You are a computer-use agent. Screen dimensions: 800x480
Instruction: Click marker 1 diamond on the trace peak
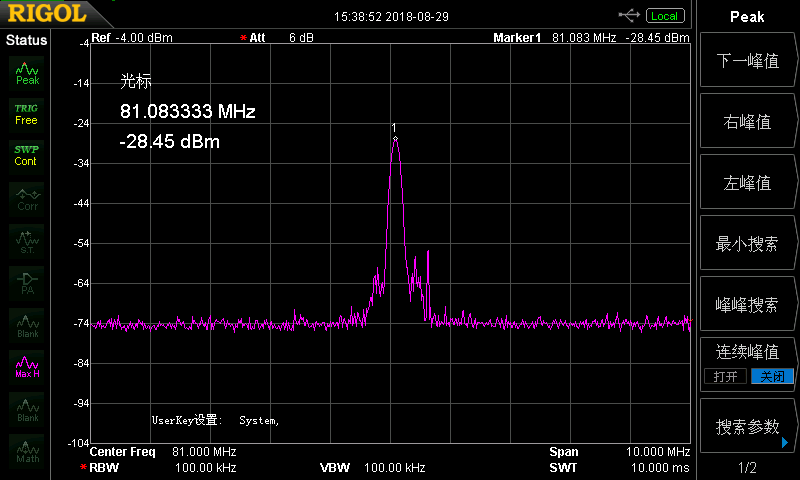395,138
